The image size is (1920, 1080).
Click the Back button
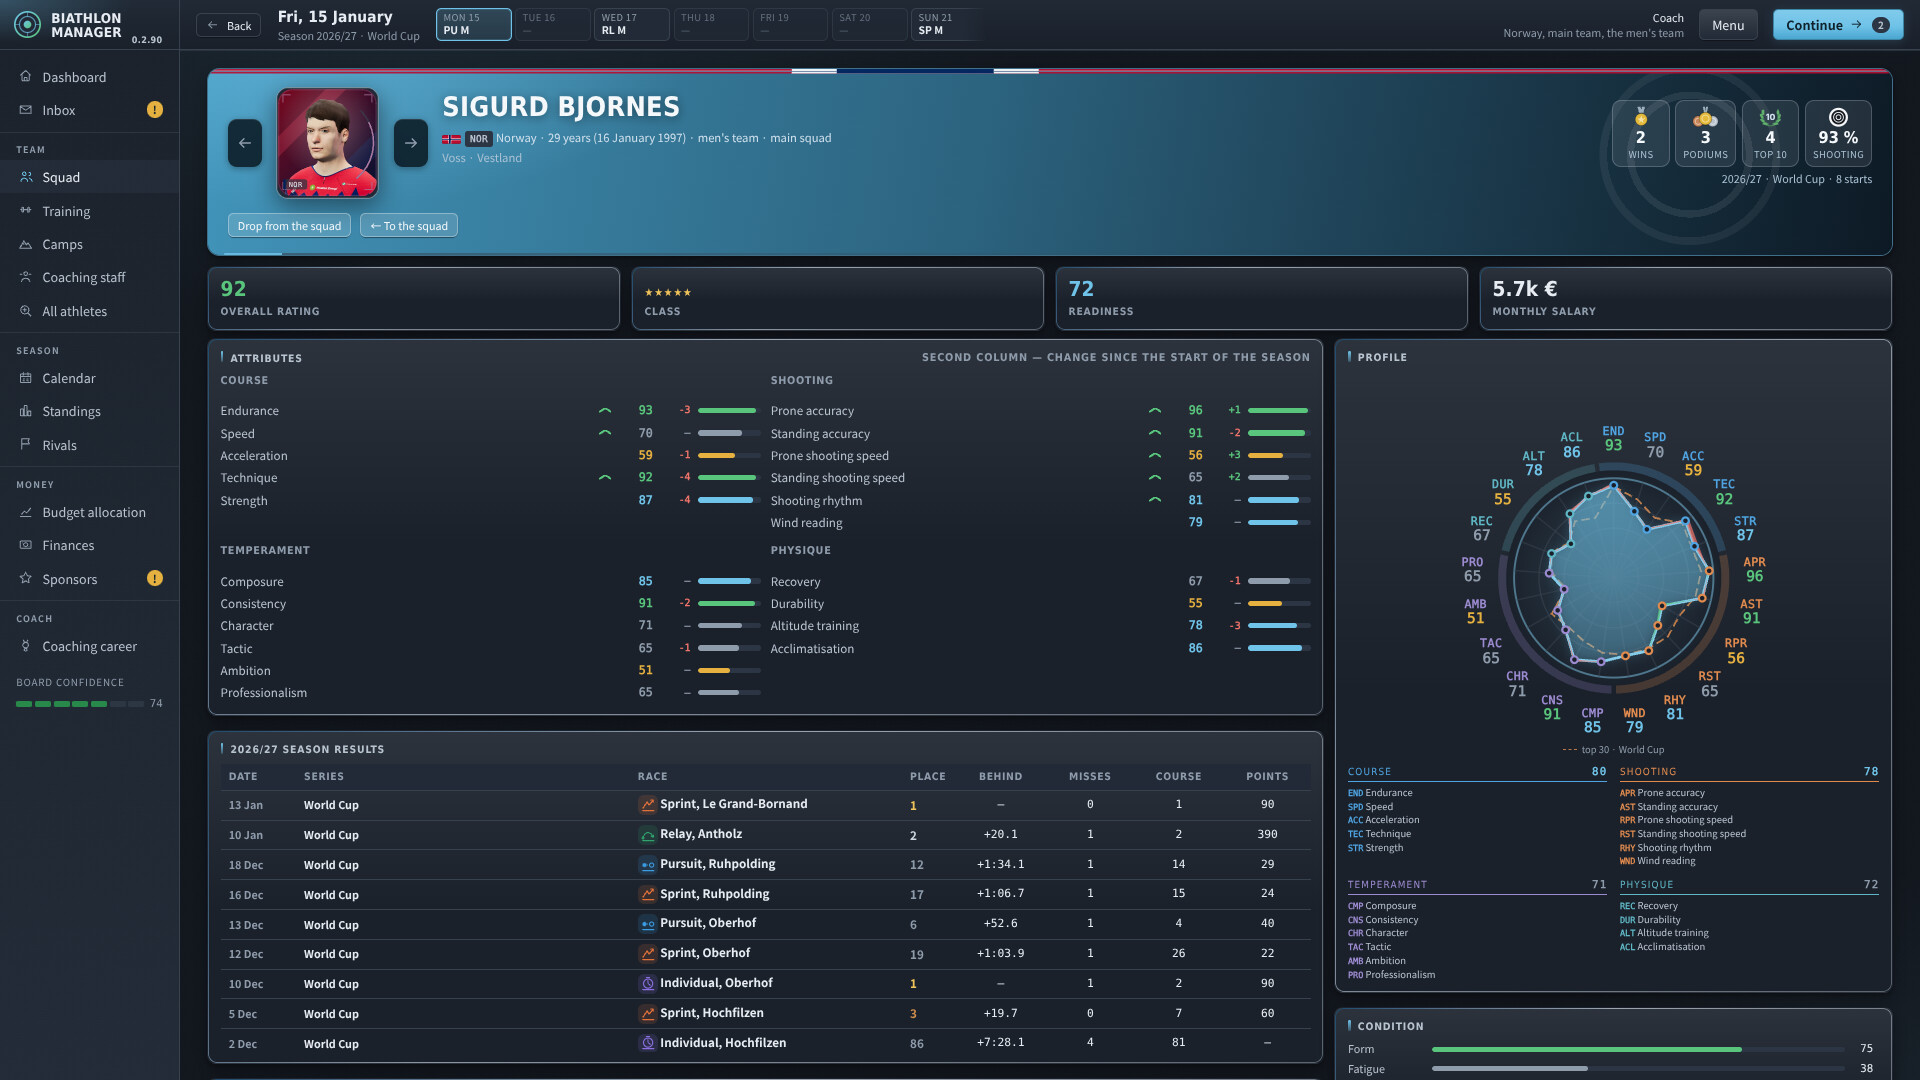(x=228, y=25)
